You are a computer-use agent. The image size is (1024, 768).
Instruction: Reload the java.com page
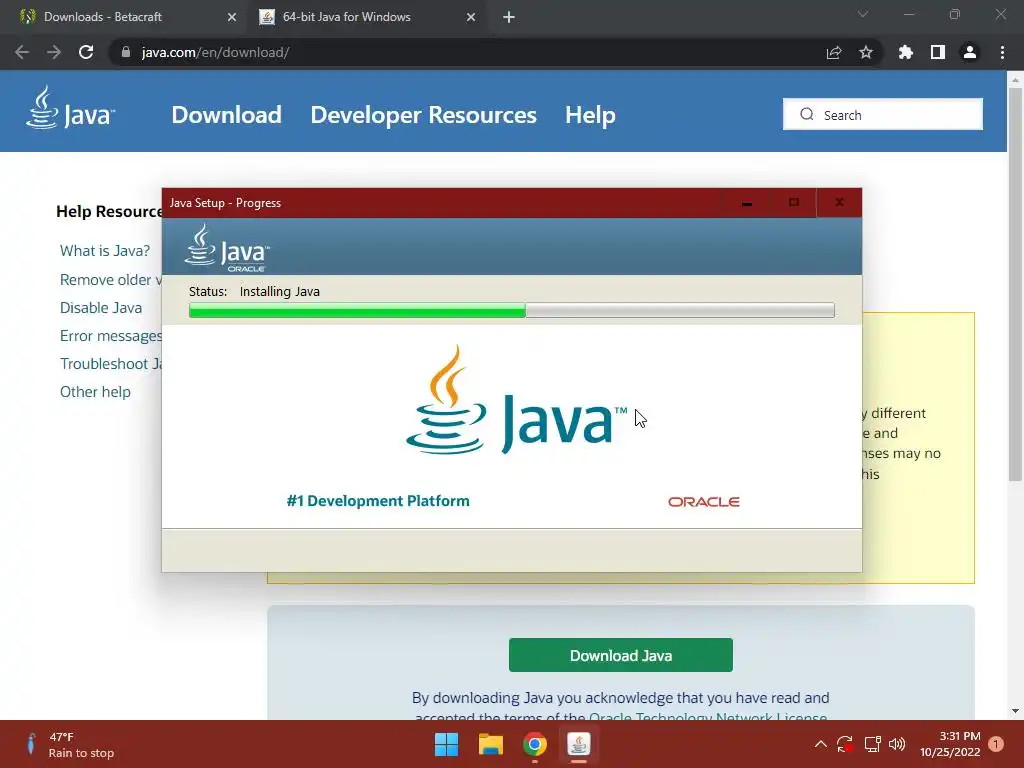86,52
